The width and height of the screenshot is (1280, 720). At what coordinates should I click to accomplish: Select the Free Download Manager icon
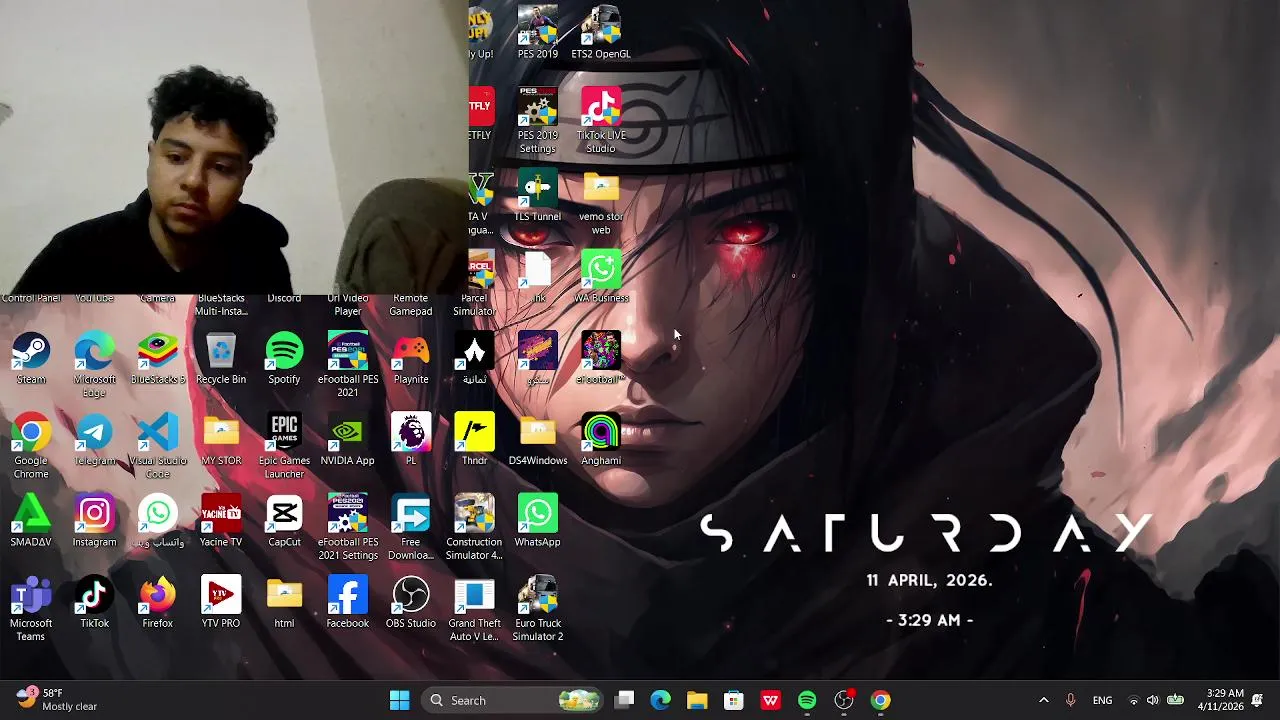tap(411, 528)
